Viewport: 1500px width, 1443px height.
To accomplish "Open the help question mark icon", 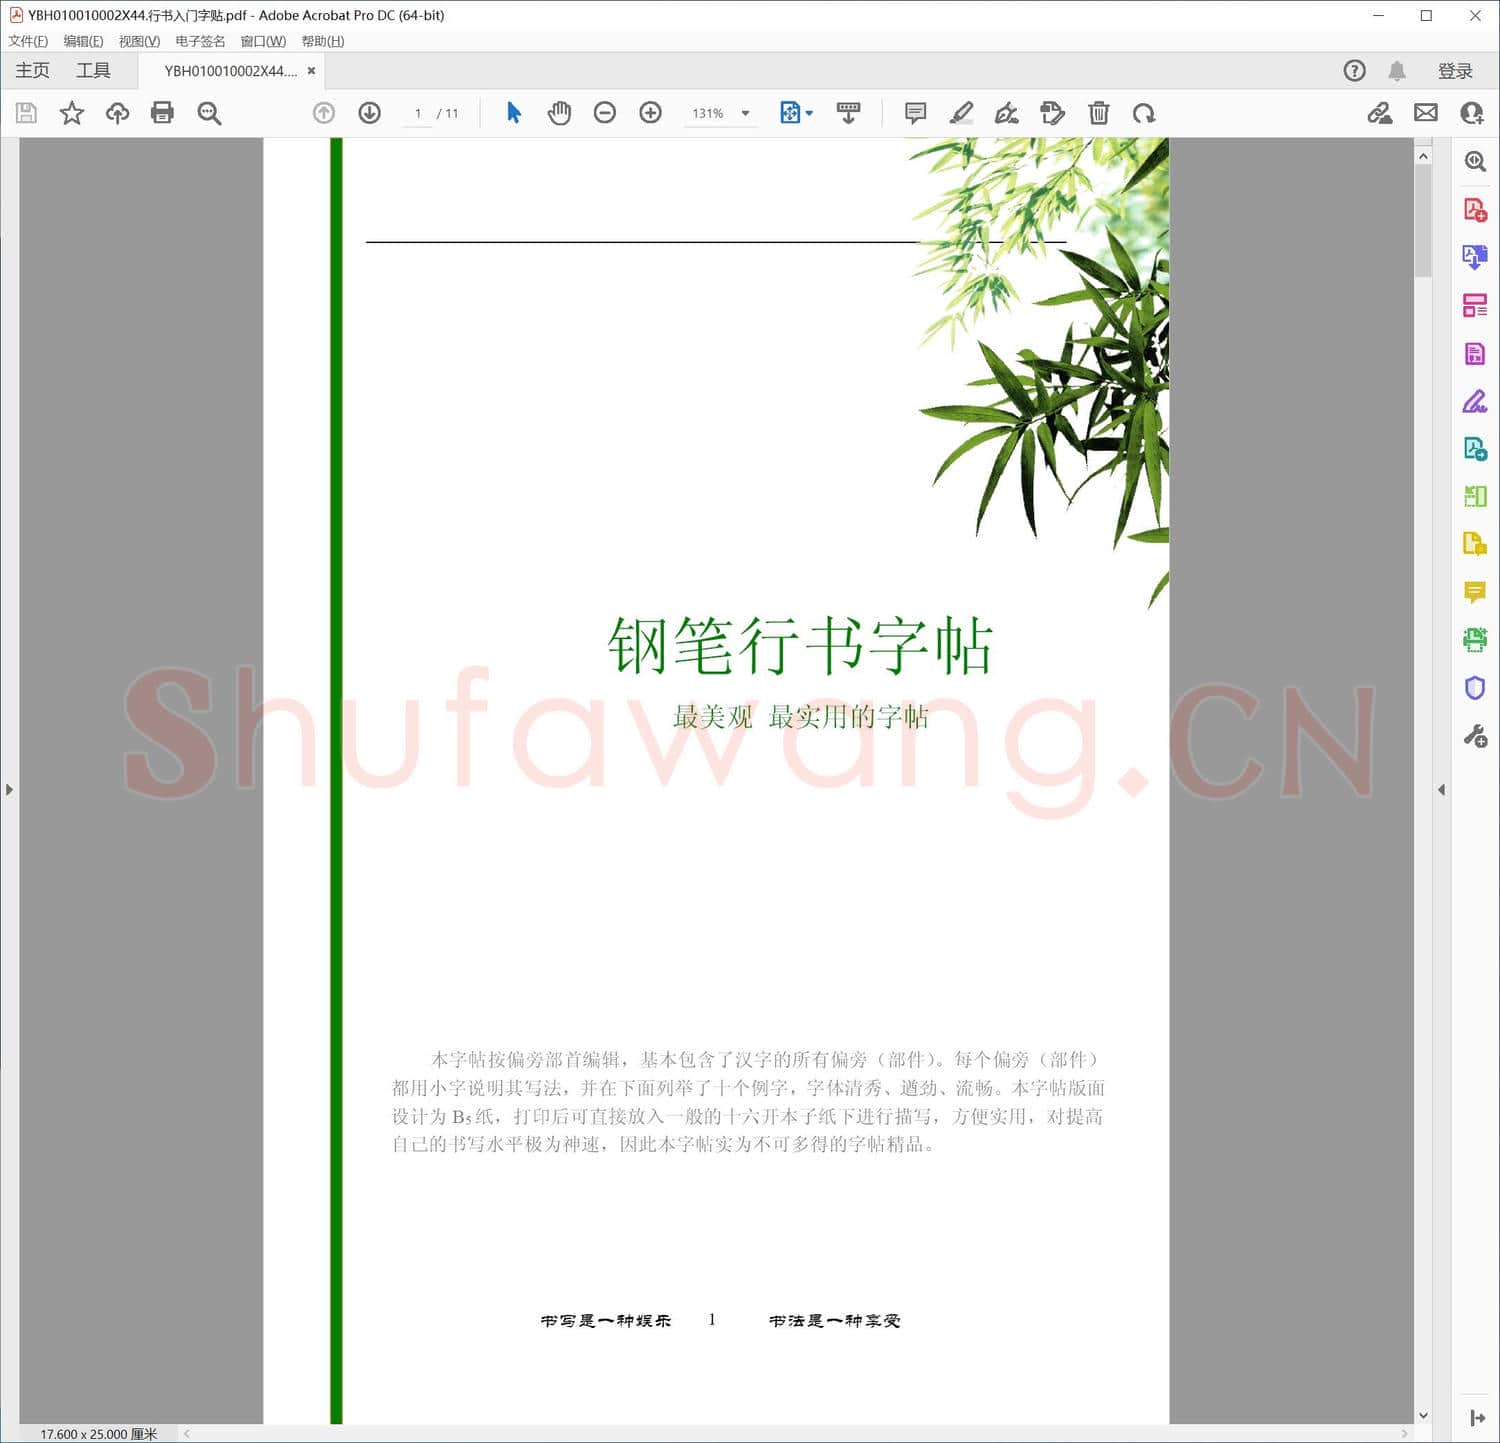I will coord(1354,71).
